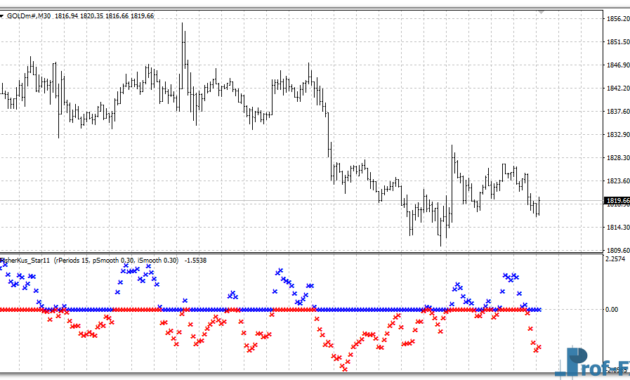Click the chart shift triangle marker at top
This screenshot has height=380, width=630.
[x=541, y=12]
